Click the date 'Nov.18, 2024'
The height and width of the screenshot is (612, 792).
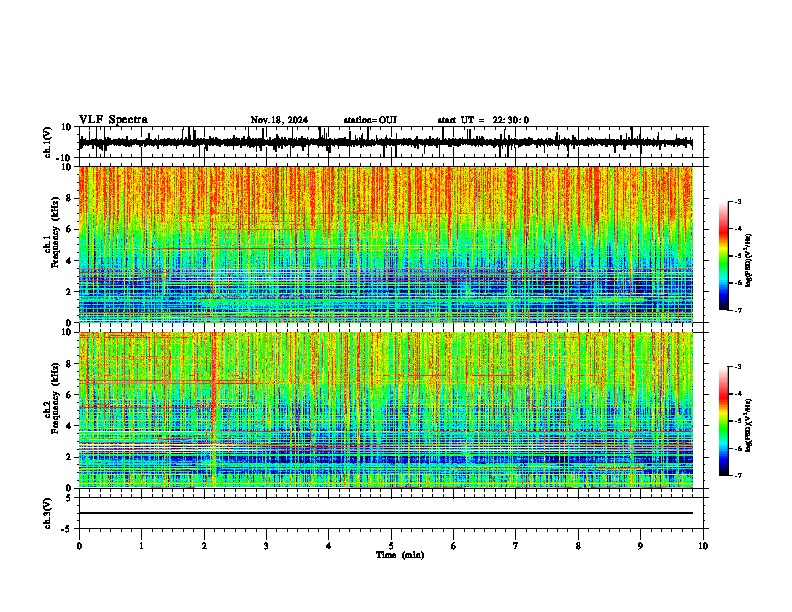(x=279, y=120)
